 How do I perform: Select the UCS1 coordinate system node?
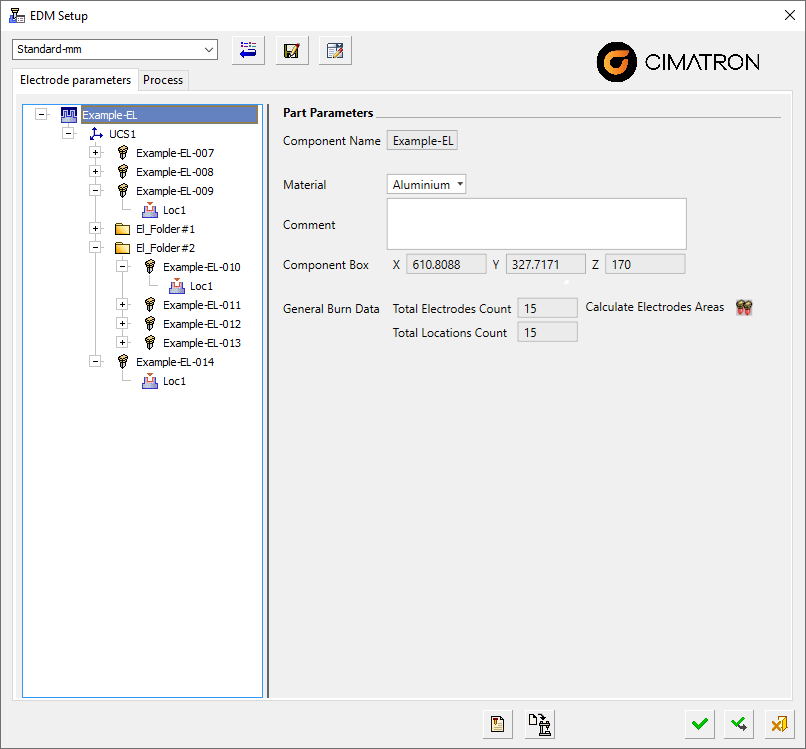(x=122, y=134)
